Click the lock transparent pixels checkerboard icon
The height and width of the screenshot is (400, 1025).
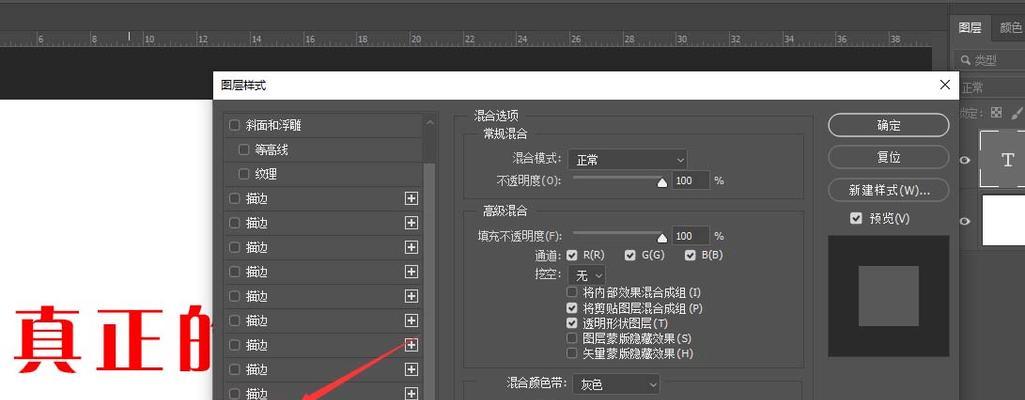pos(996,113)
